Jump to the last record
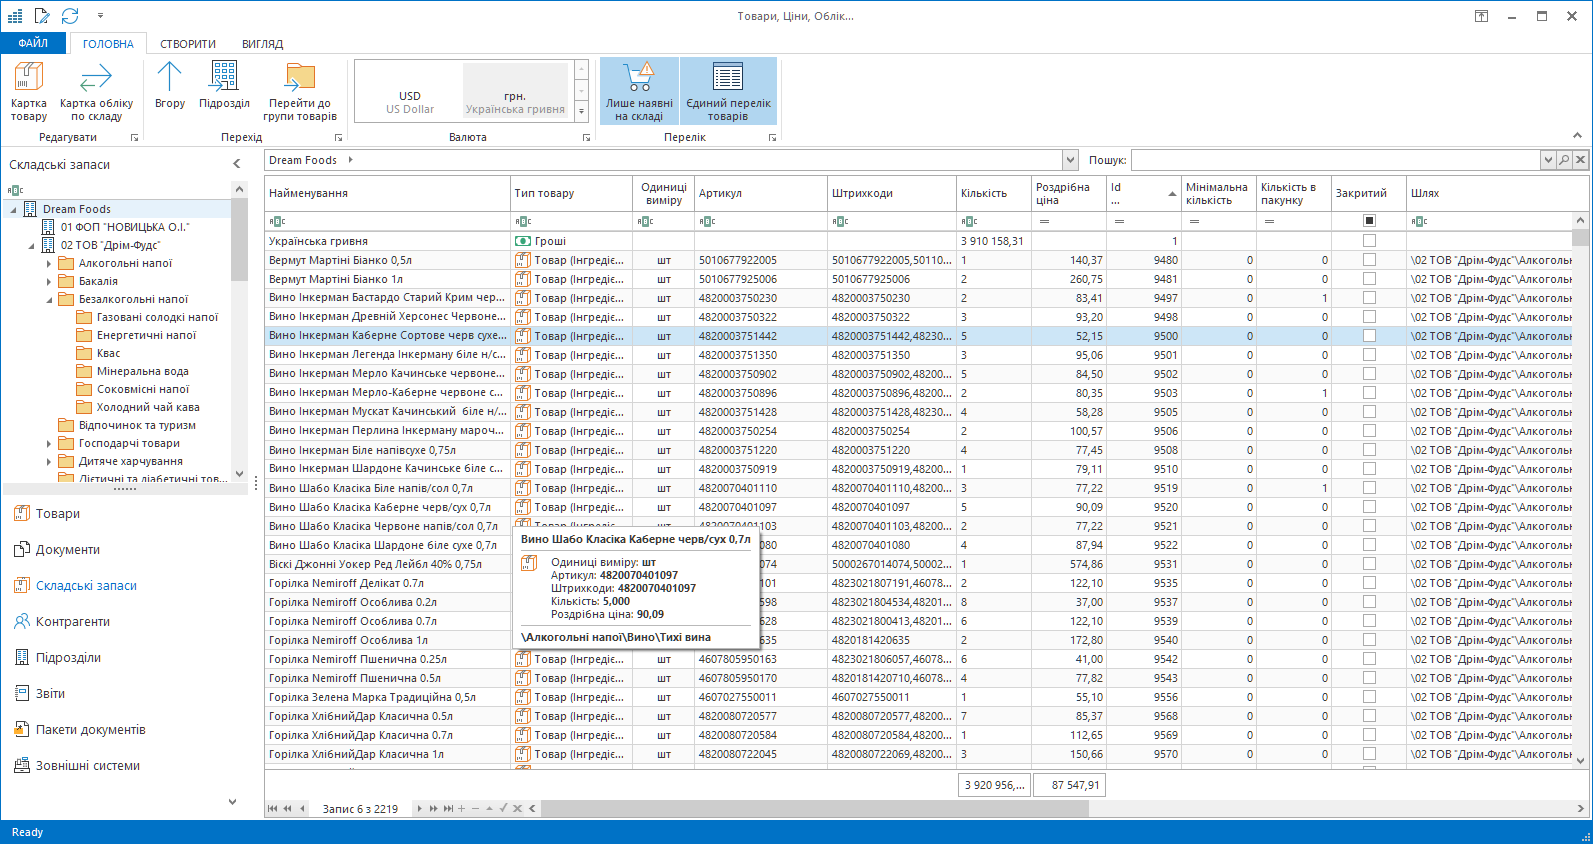The width and height of the screenshot is (1593, 844). (x=449, y=808)
